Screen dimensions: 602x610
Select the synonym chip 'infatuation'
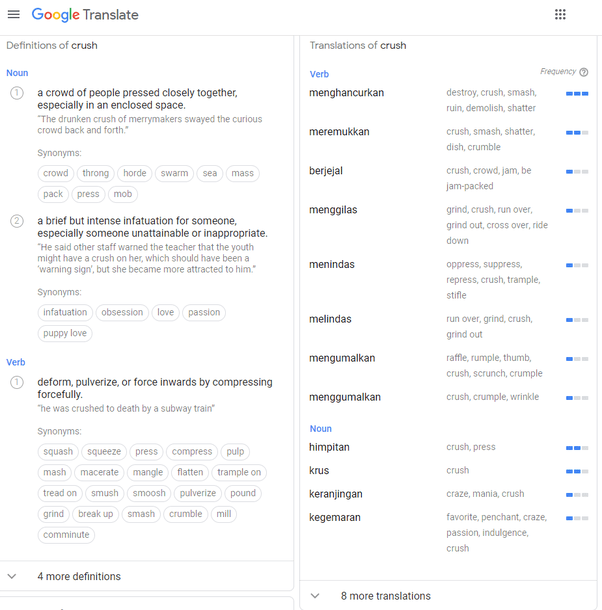[66, 312]
